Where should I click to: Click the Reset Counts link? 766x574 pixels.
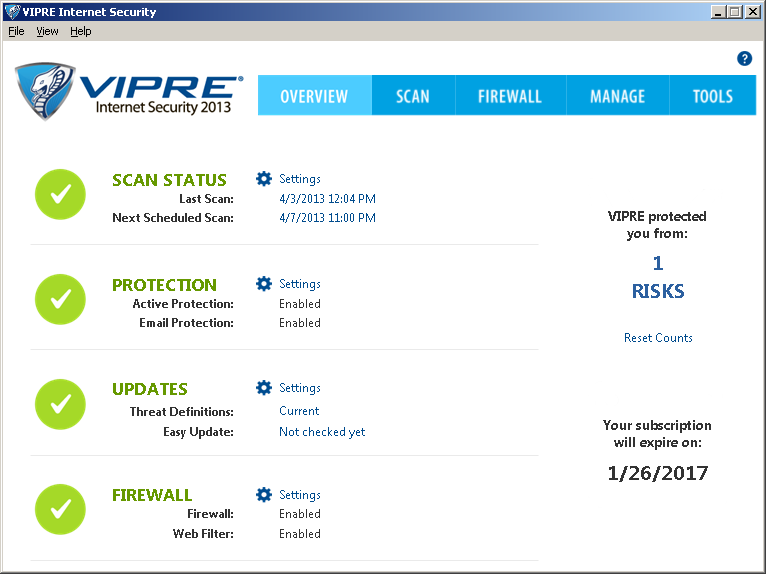click(x=658, y=338)
